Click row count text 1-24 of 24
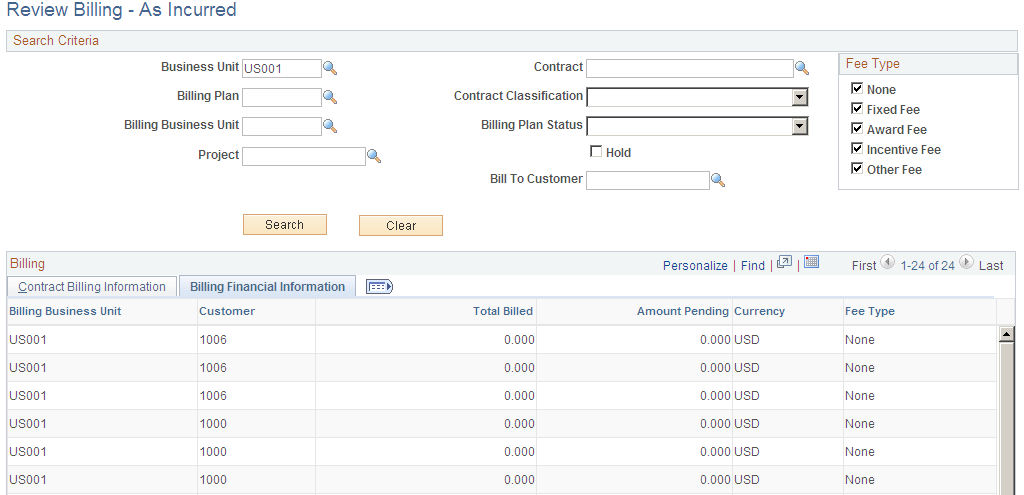Viewport: 1024px width, 495px height. [x=927, y=266]
